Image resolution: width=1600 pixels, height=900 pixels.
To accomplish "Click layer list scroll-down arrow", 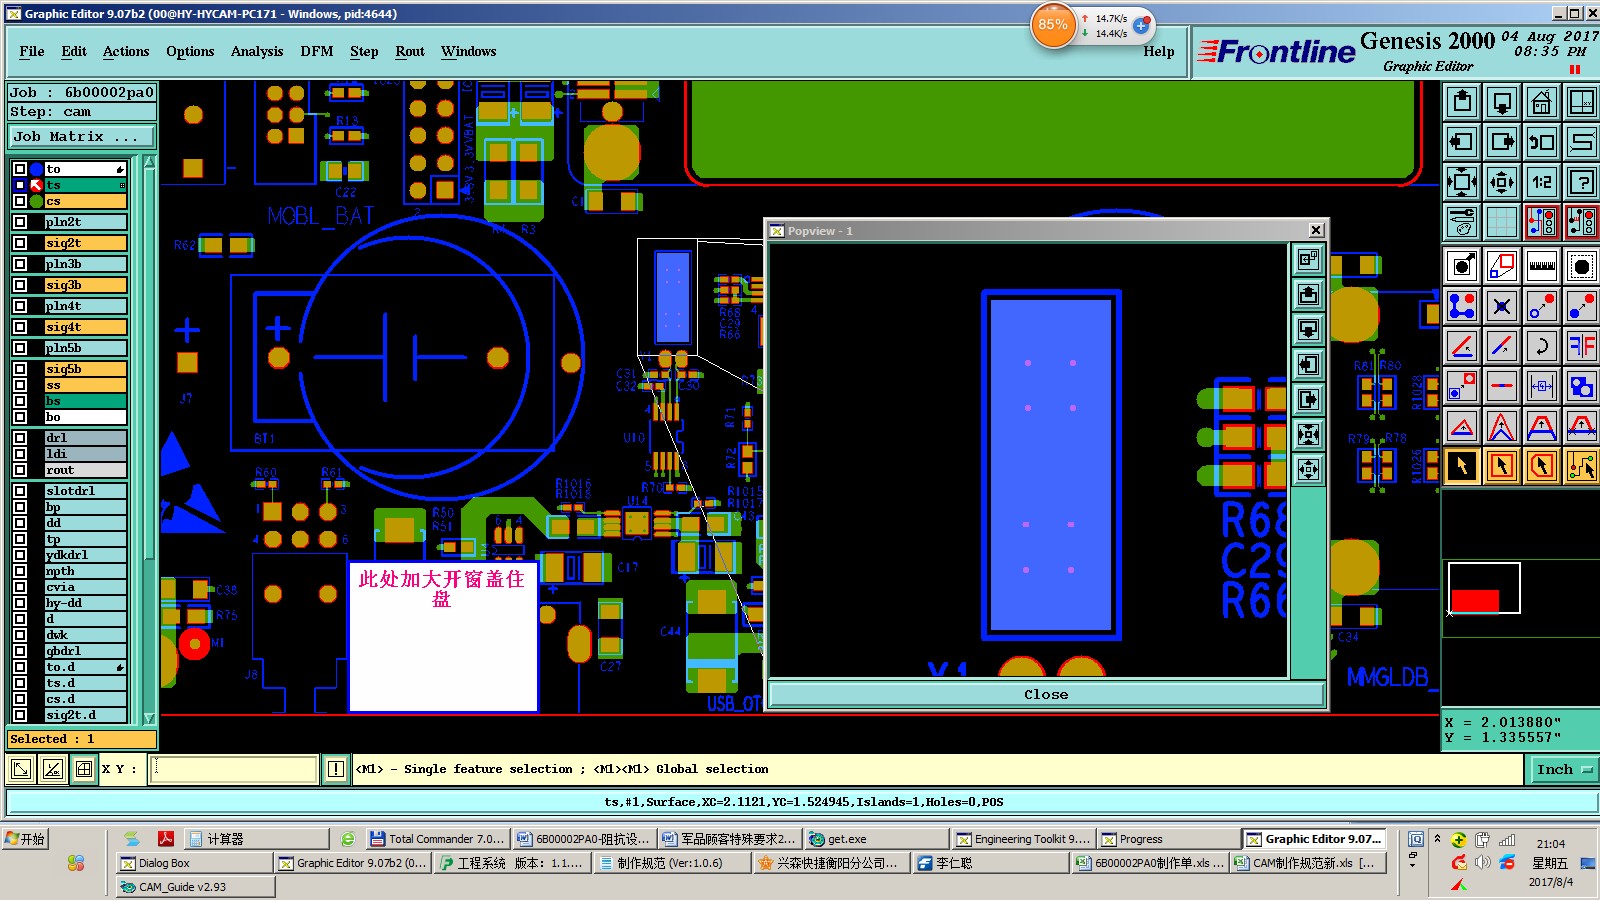I will tap(150, 718).
